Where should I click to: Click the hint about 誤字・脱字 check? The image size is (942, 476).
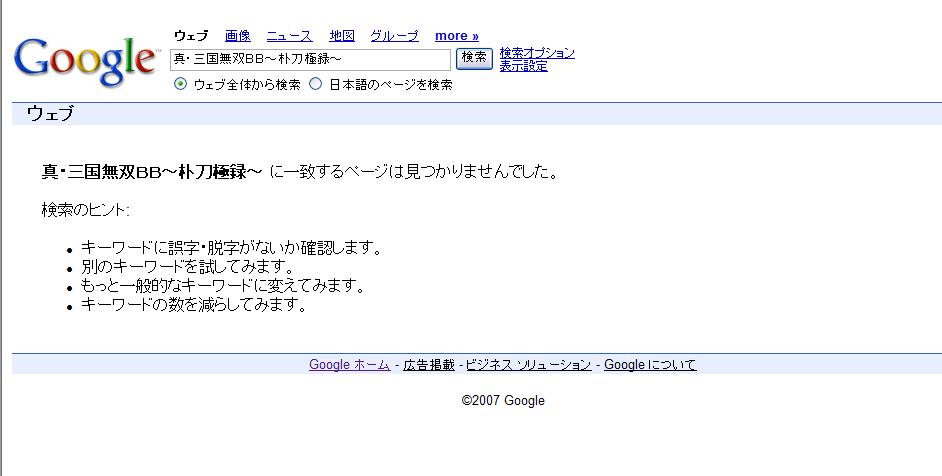coord(231,248)
